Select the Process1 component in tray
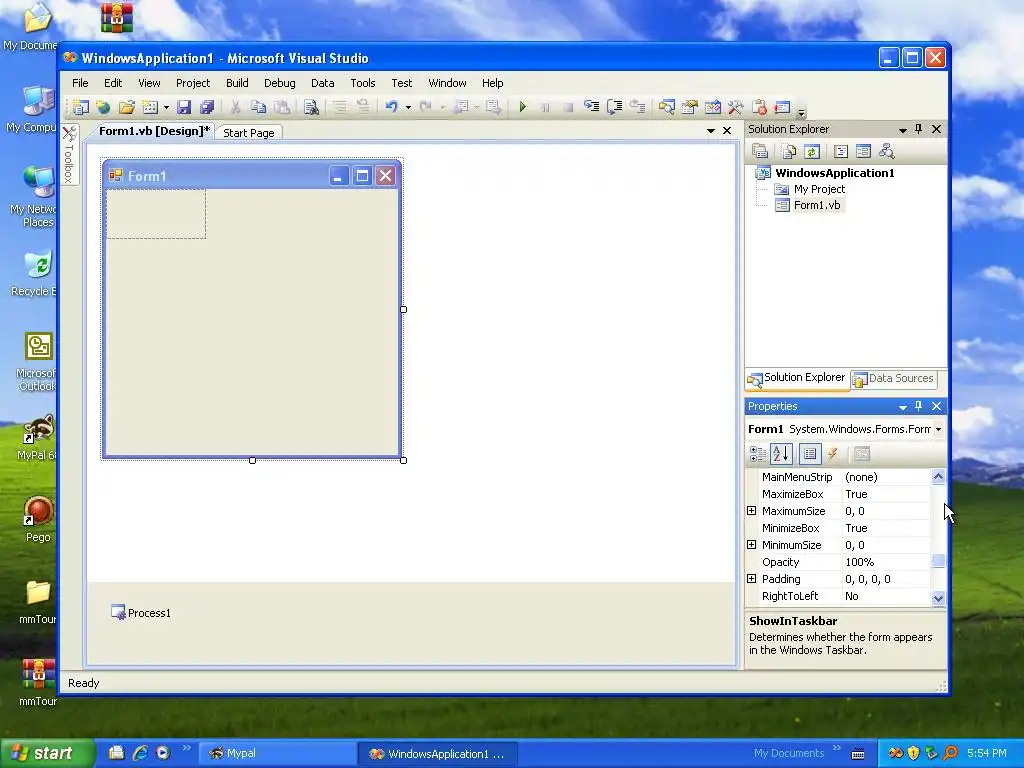Image resolution: width=1024 pixels, height=768 pixels. [x=141, y=613]
